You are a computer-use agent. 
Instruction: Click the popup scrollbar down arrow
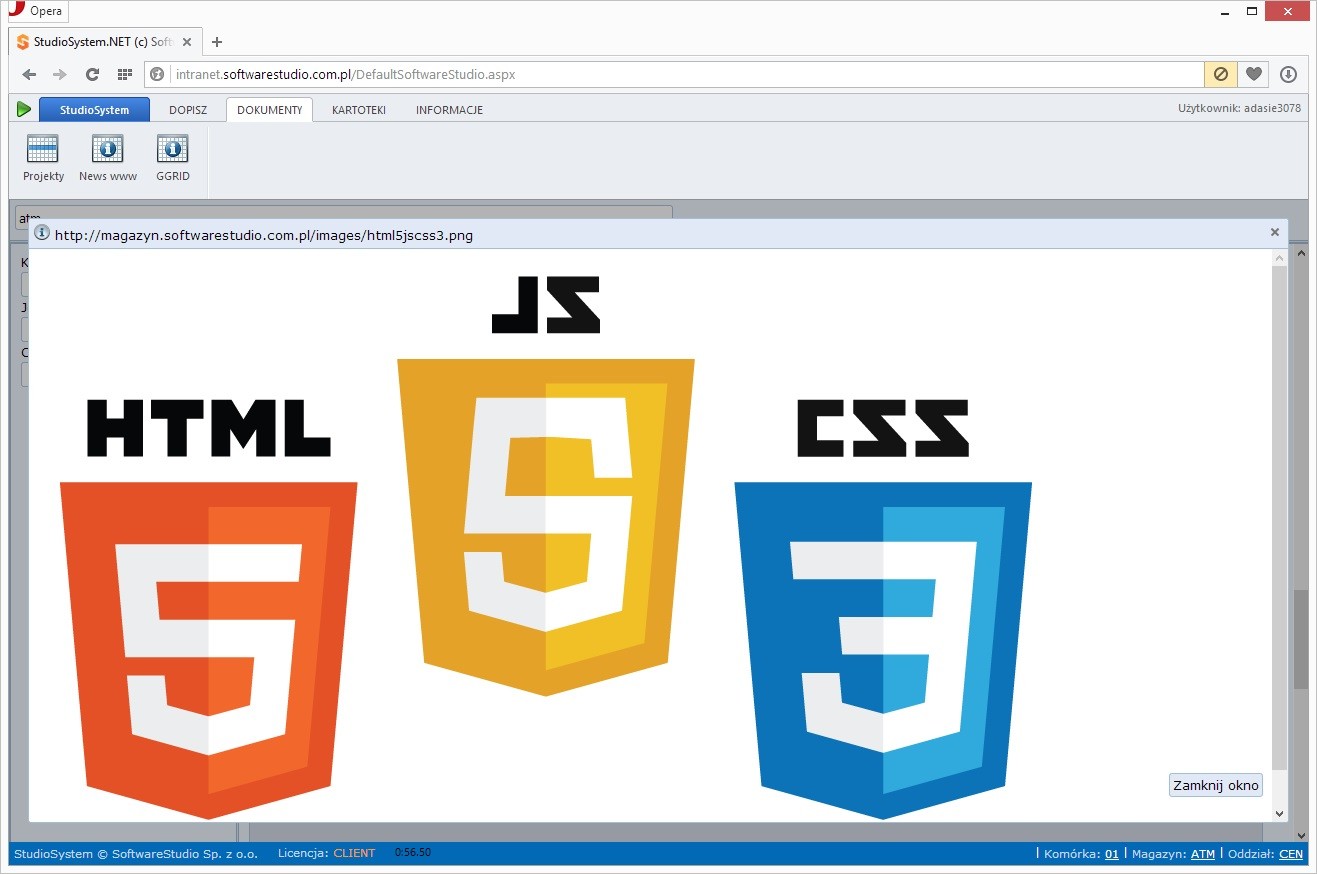[1279, 815]
